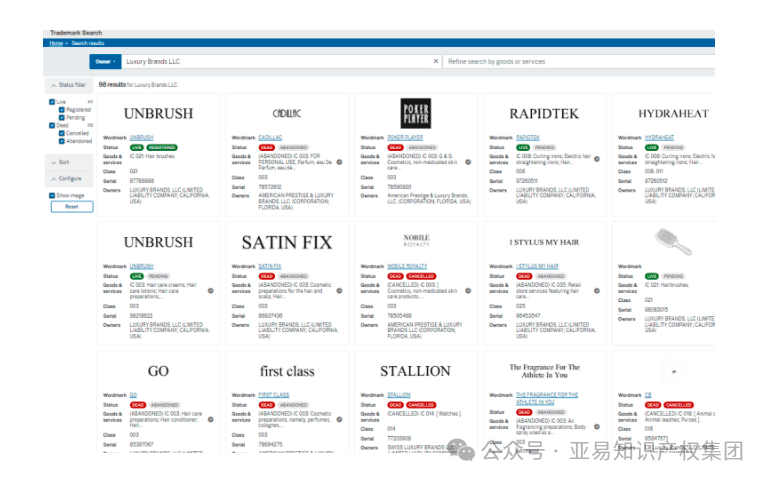Screen dimensions: 768x481
Task: Clear the Luxury Brands LLC search text
Action: point(436,61)
